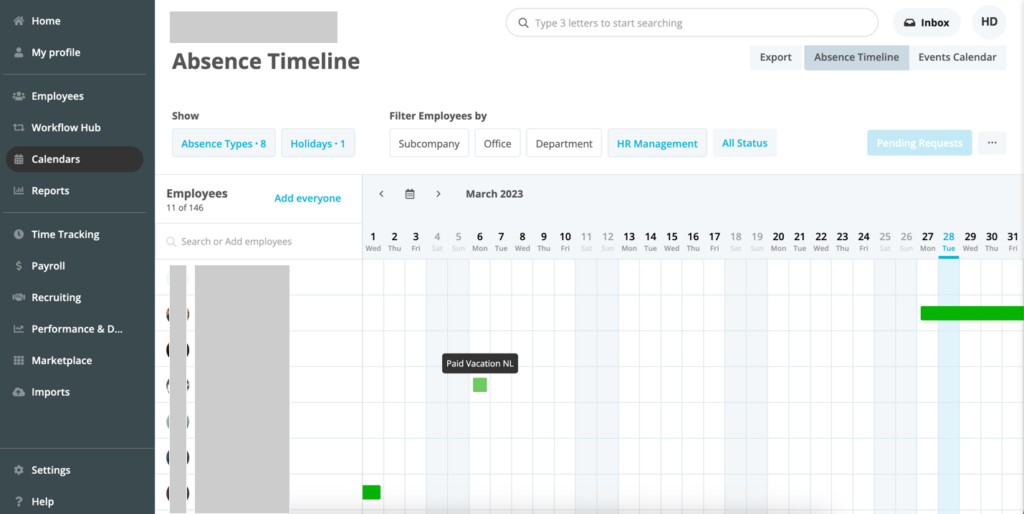The width and height of the screenshot is (1024, 514).
Task: Go to next month with right arrow
Action: [438, 194]
